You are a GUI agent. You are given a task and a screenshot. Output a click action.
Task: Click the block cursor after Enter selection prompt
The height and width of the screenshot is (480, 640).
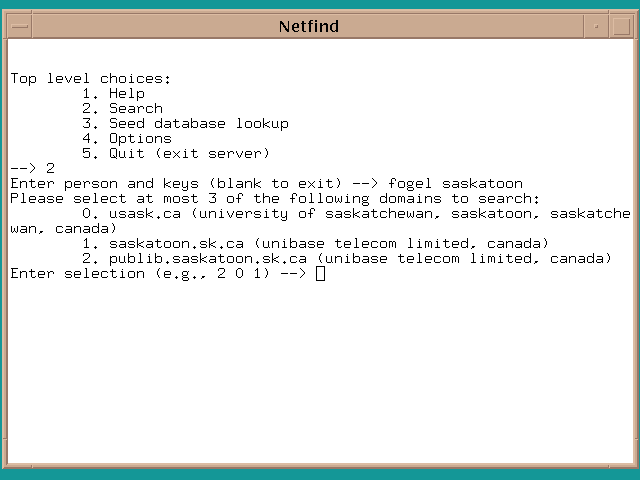320,274
